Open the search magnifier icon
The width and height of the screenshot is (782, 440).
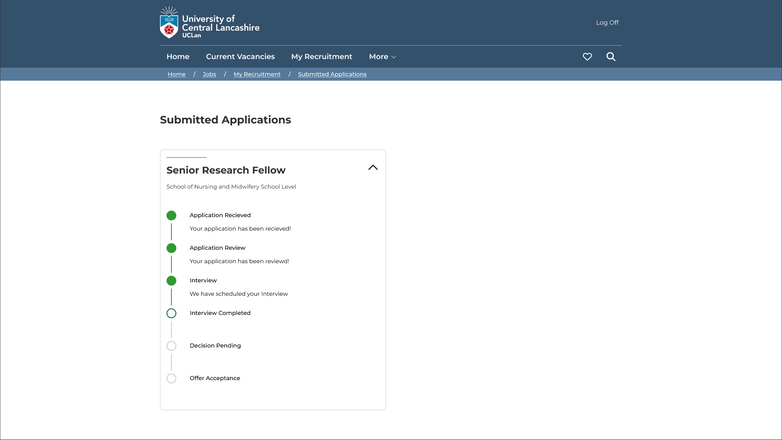click(611, 57)
